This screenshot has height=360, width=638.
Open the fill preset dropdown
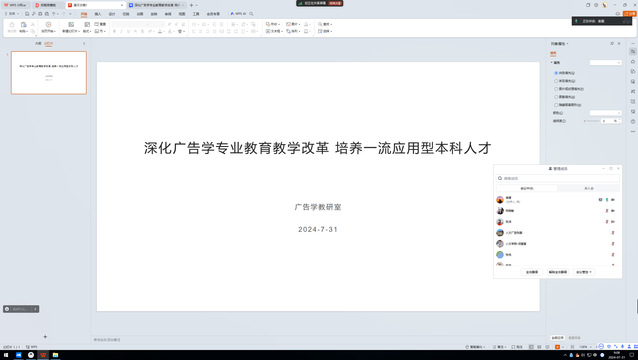click(x=605, y=63)
